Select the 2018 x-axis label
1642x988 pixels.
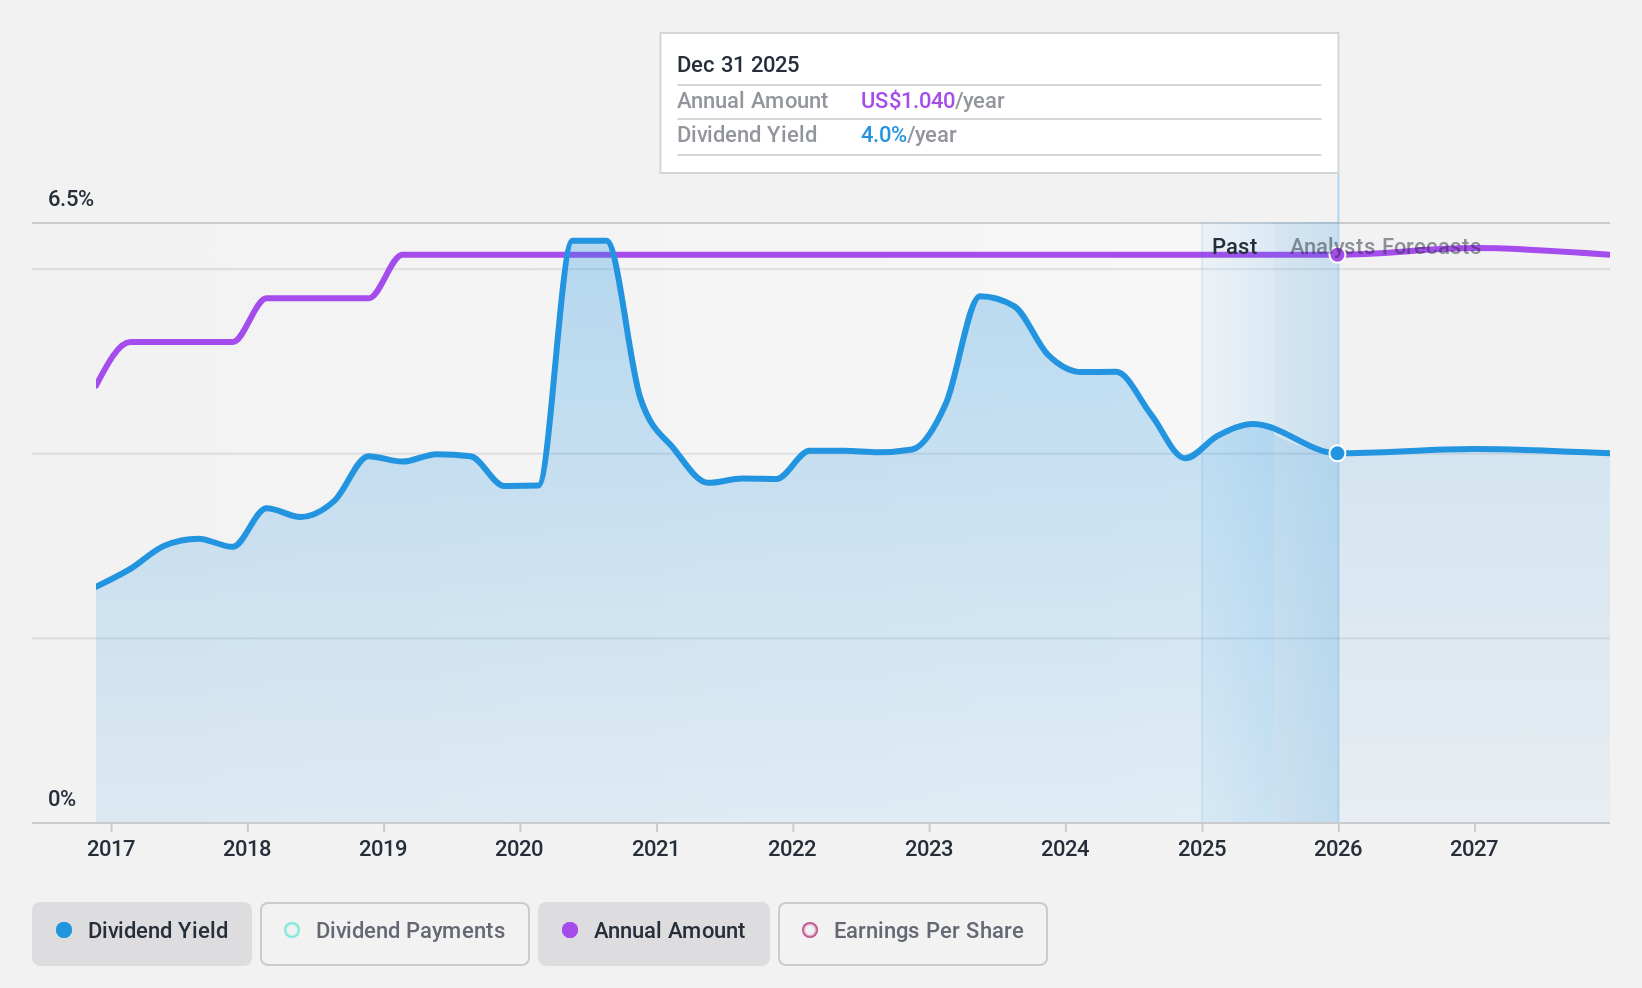(x=247, y=849)
